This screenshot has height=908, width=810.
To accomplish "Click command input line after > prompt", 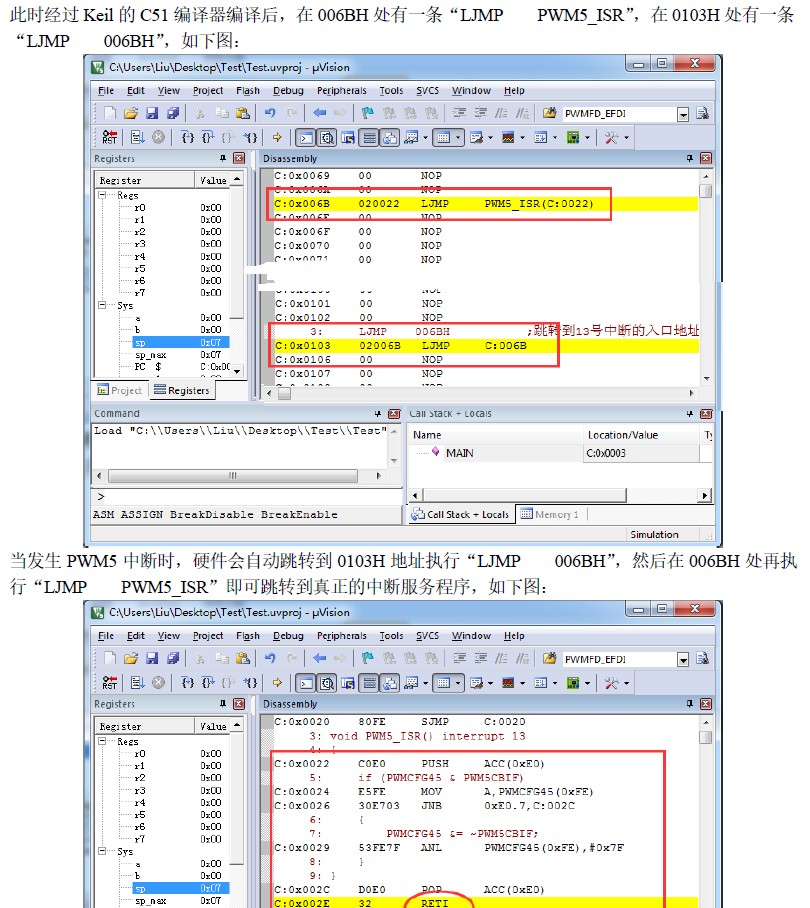I will (x=251, y=497).
